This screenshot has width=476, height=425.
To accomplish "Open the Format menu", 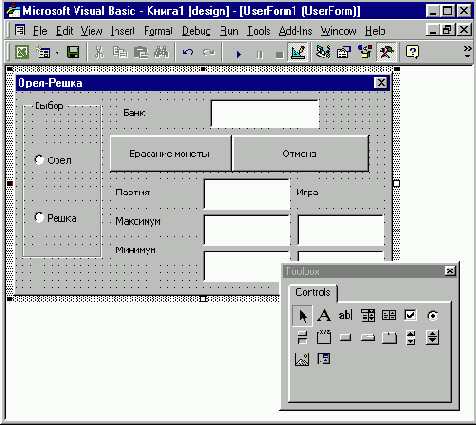I will pyautogui.click(x=158, y=31).
